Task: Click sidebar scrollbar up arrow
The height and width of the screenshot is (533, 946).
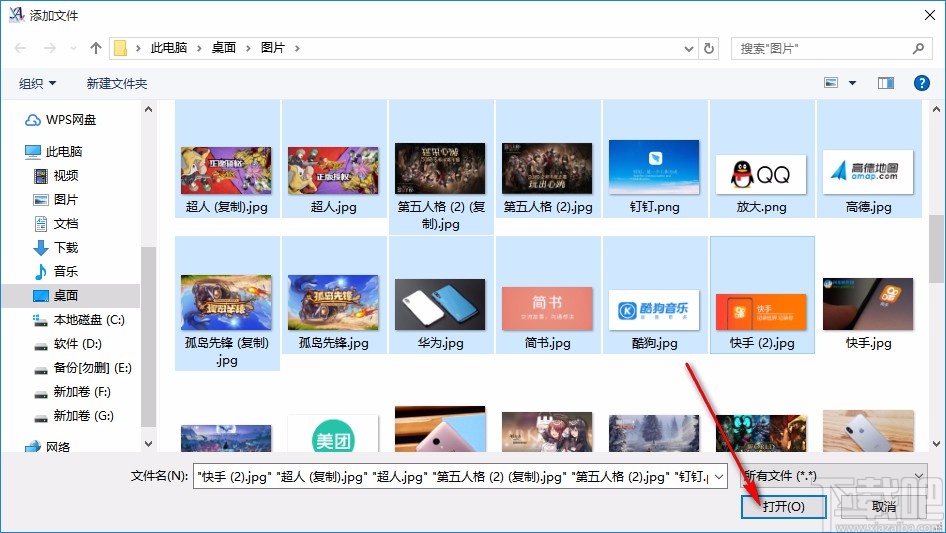Action: [148, 110]
